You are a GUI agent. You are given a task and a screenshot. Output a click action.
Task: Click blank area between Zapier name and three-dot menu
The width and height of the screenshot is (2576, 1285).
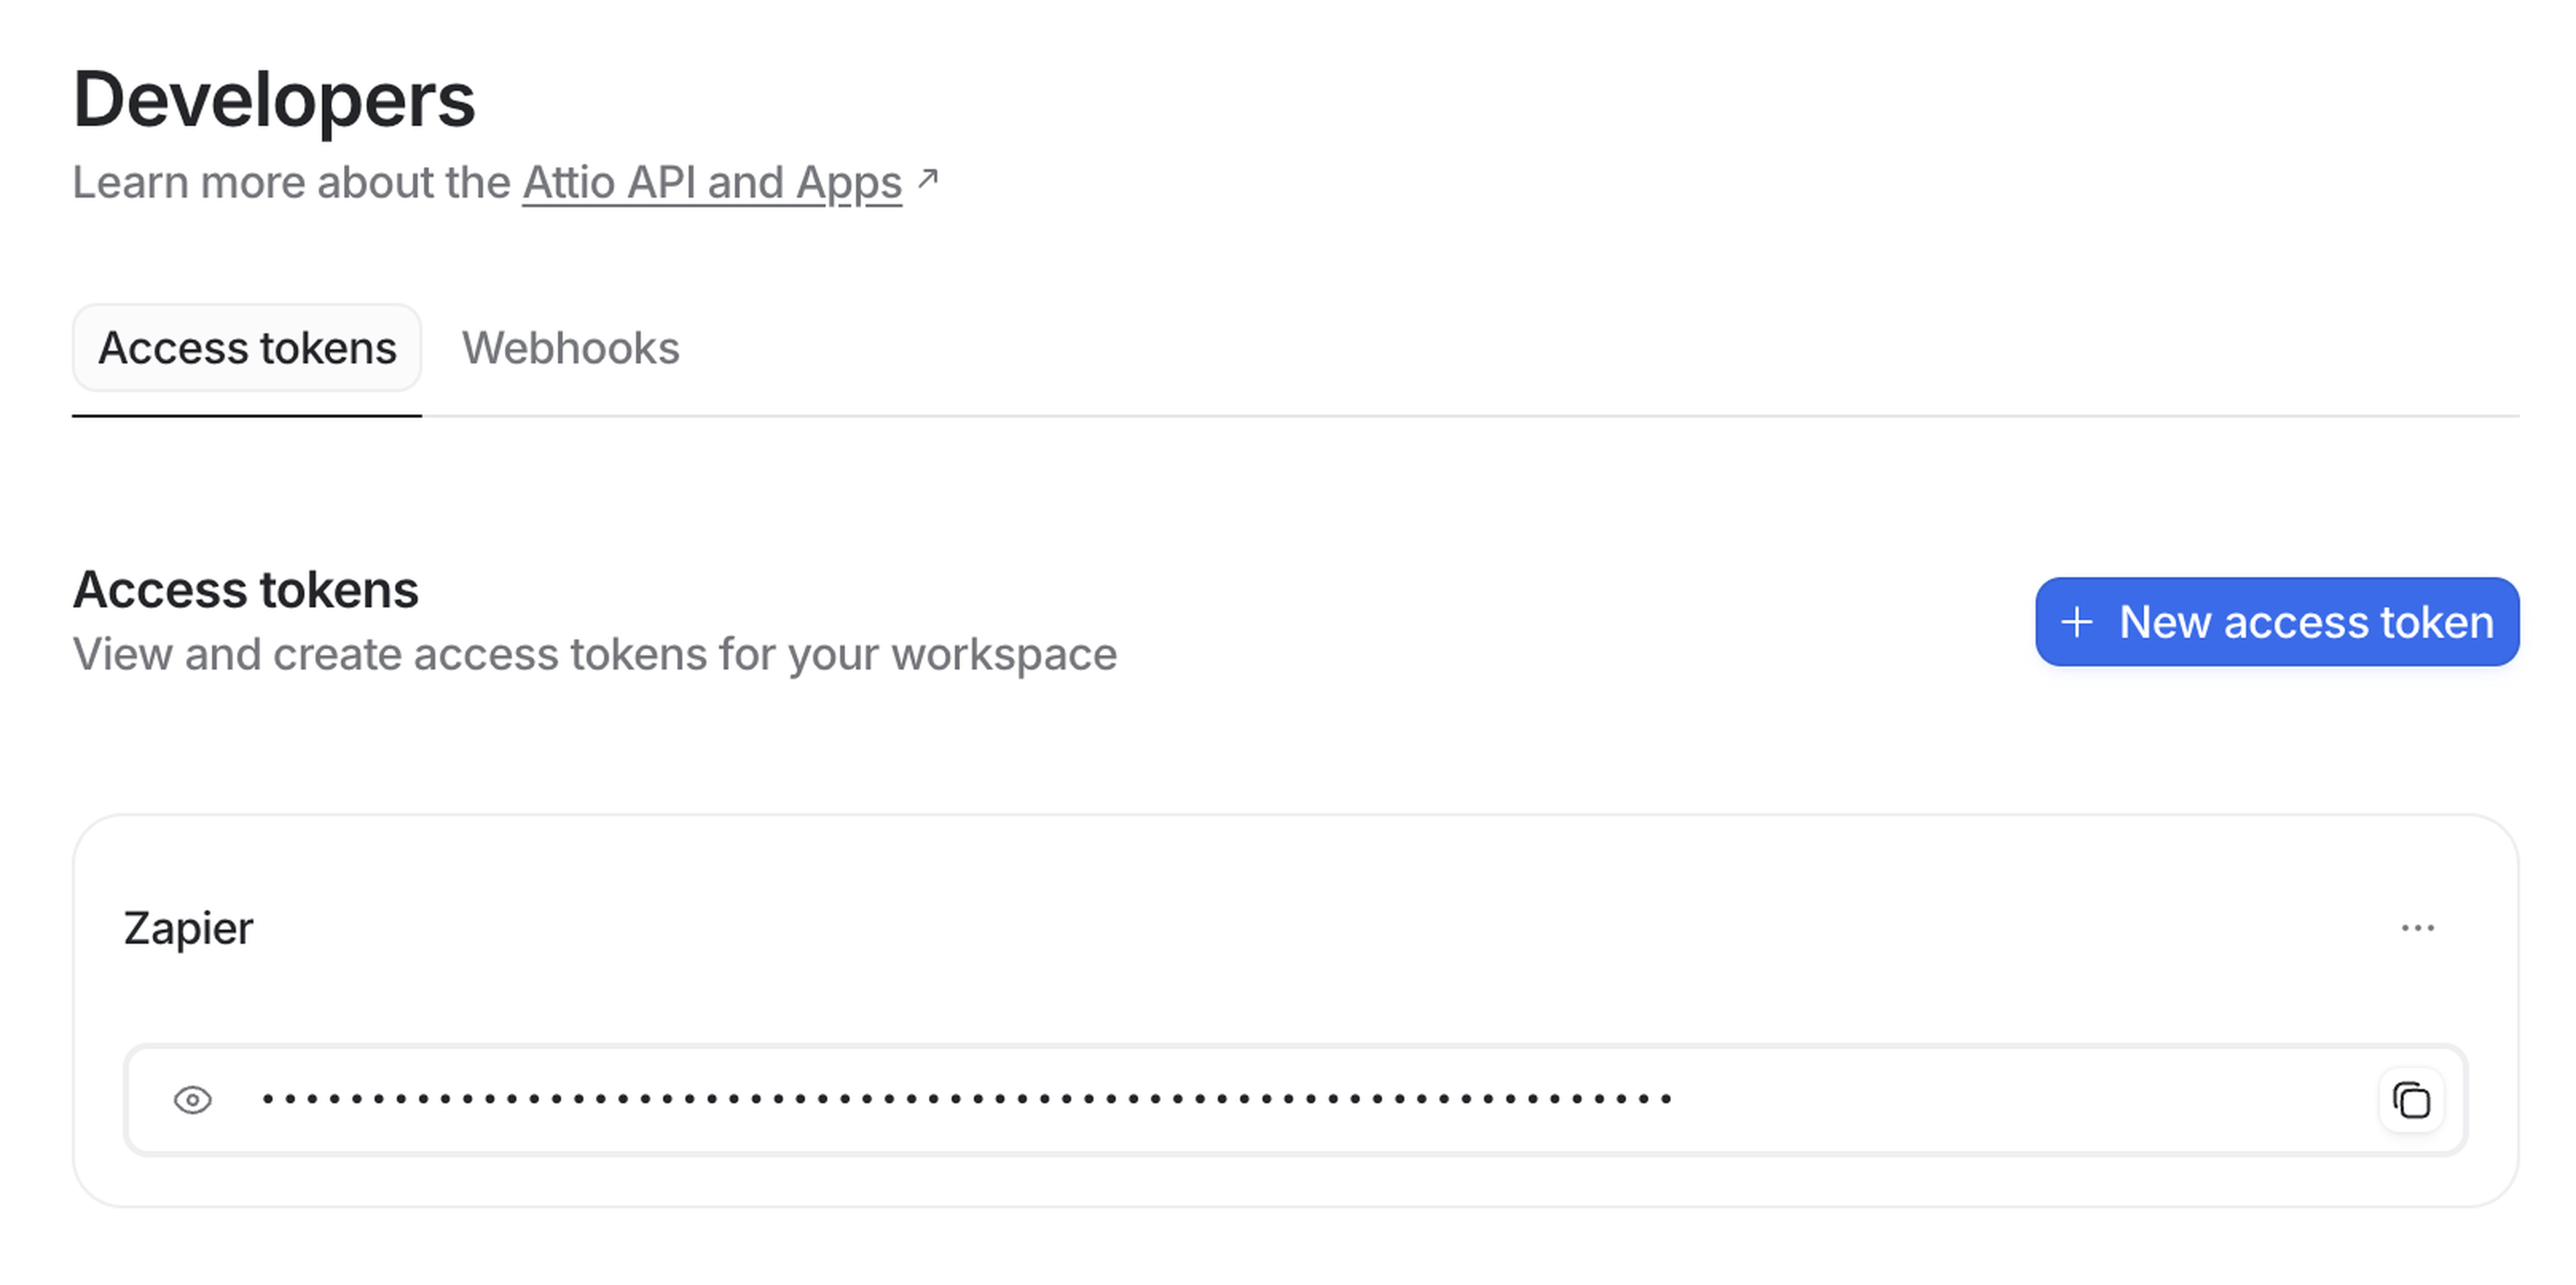tap(1300, 929)
